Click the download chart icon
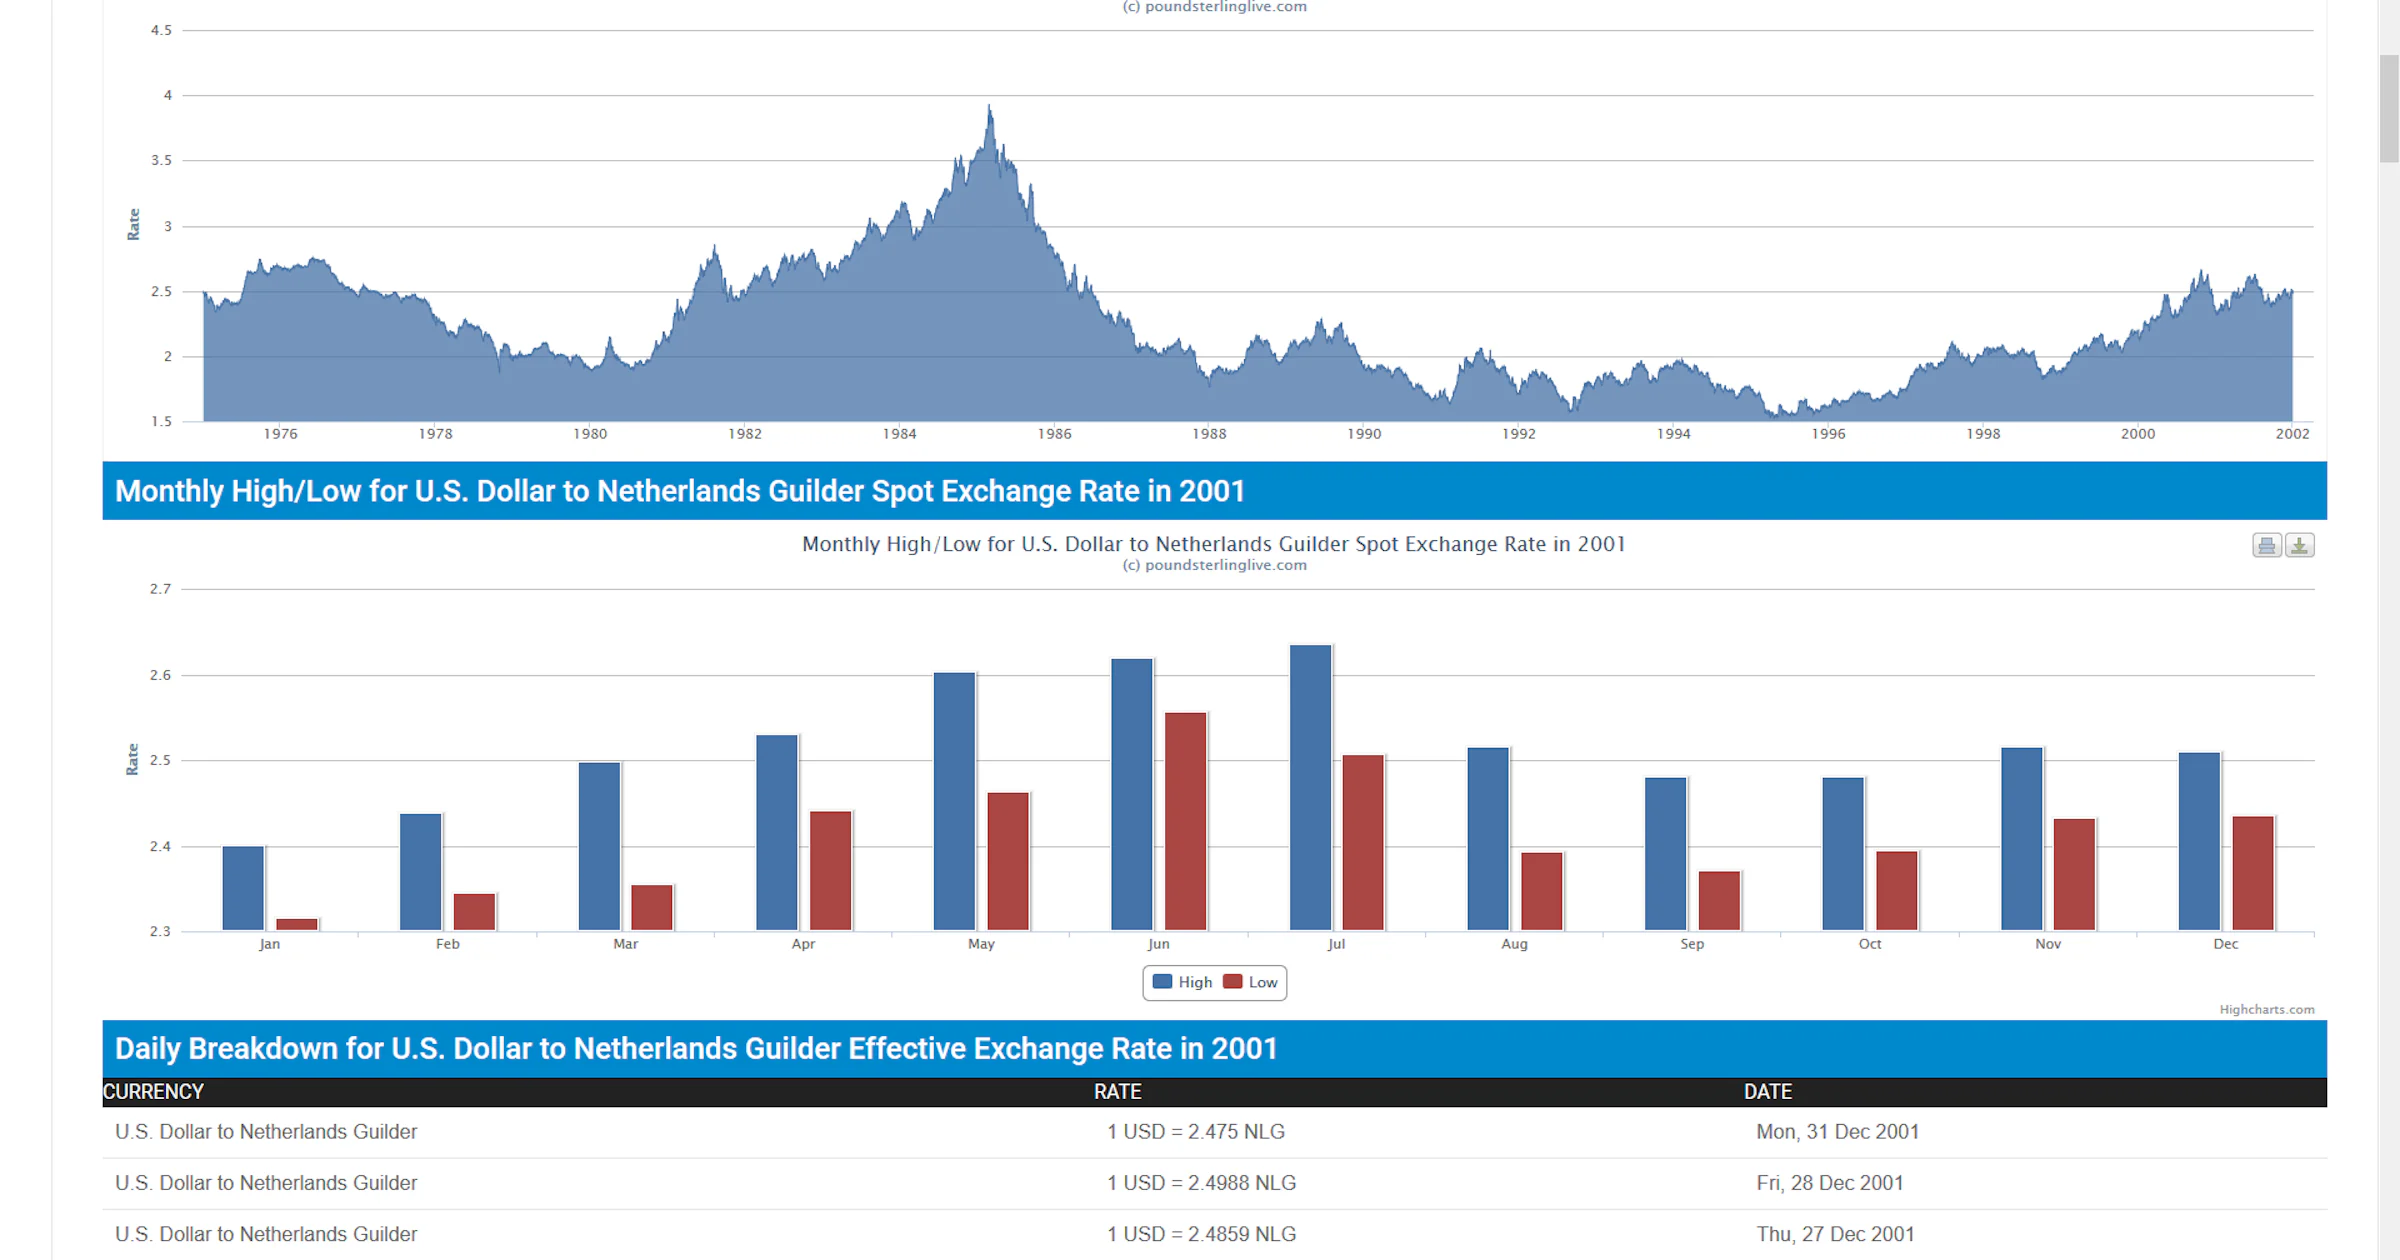This screenshot has height=1260, width=2400. point(2300,545)
